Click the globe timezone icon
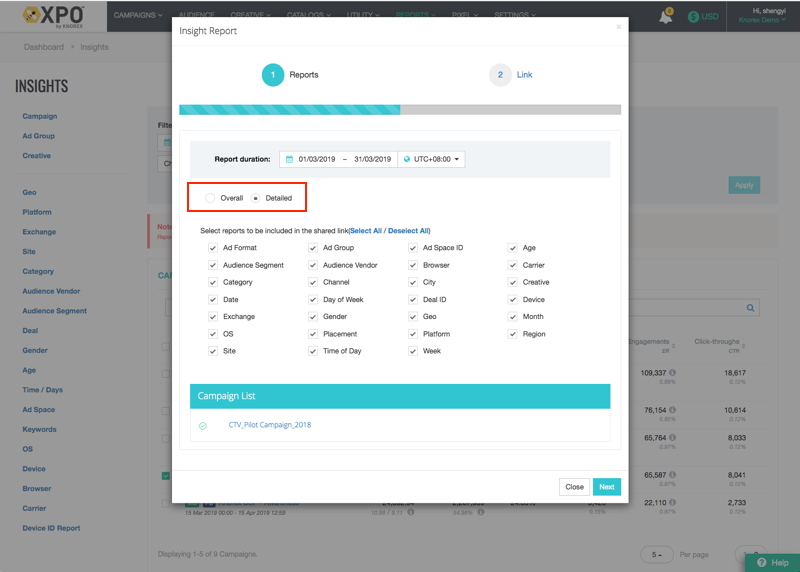 click(407, 159)
